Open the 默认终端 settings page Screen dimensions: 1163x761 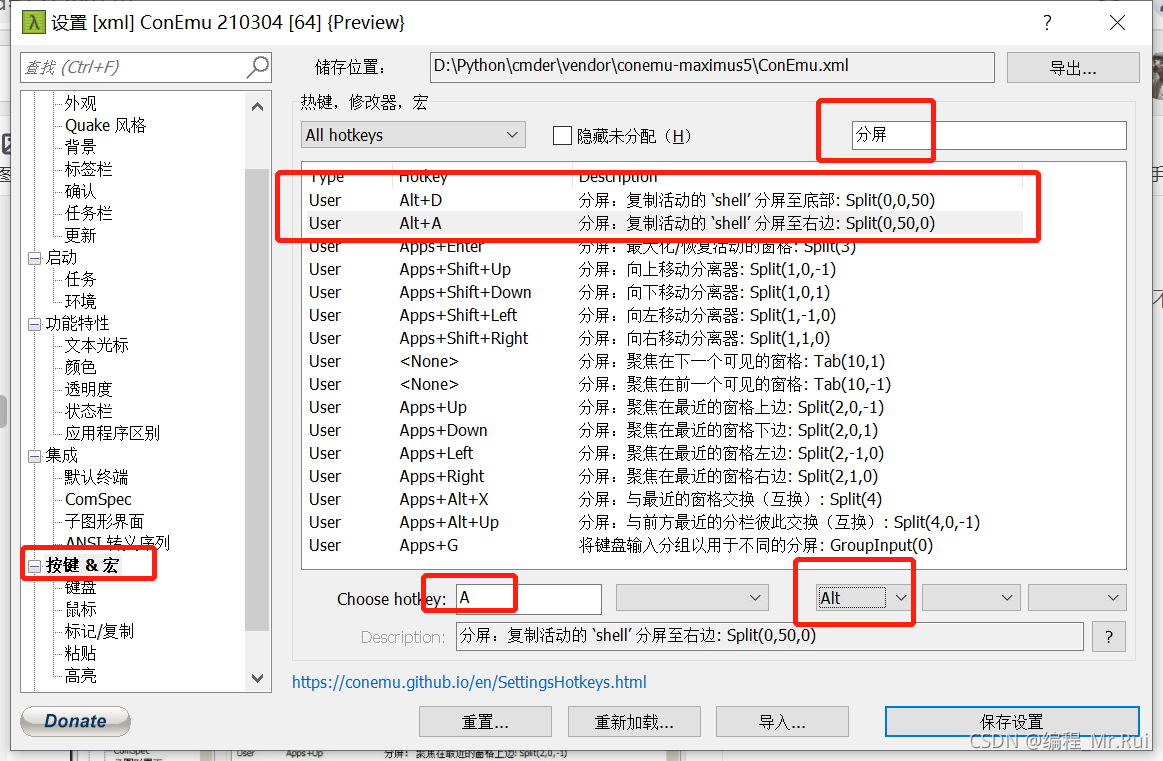pos(96,477)
